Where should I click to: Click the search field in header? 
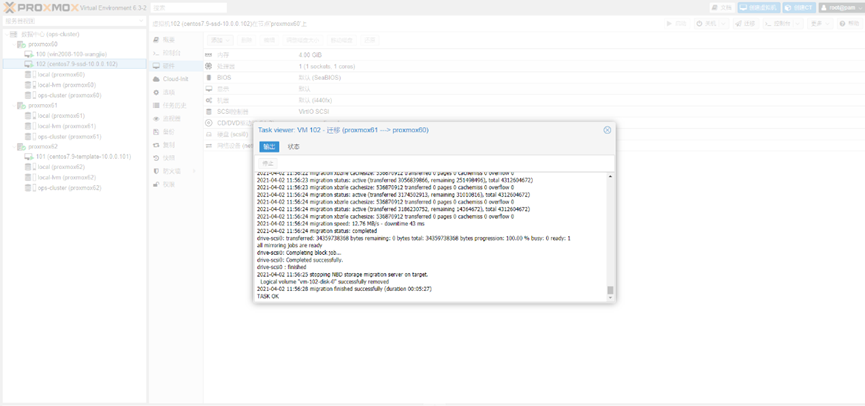(x=189, y=8)
